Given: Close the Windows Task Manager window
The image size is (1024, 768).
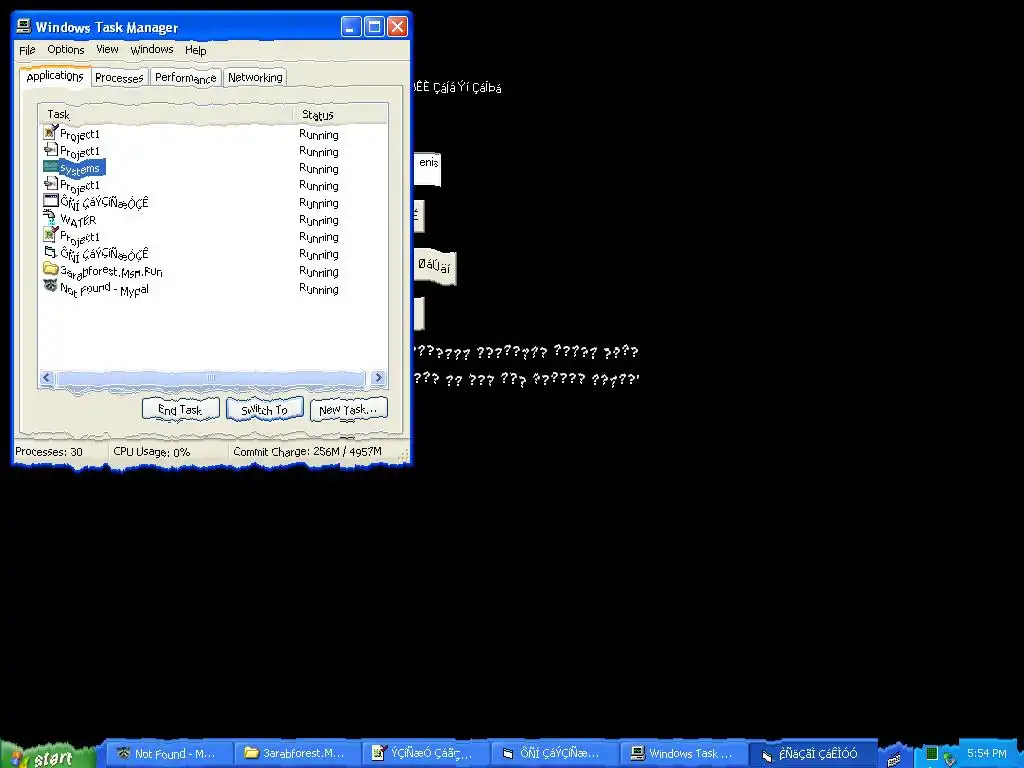Looking at the screenshot, I should (x=398, y=27).
